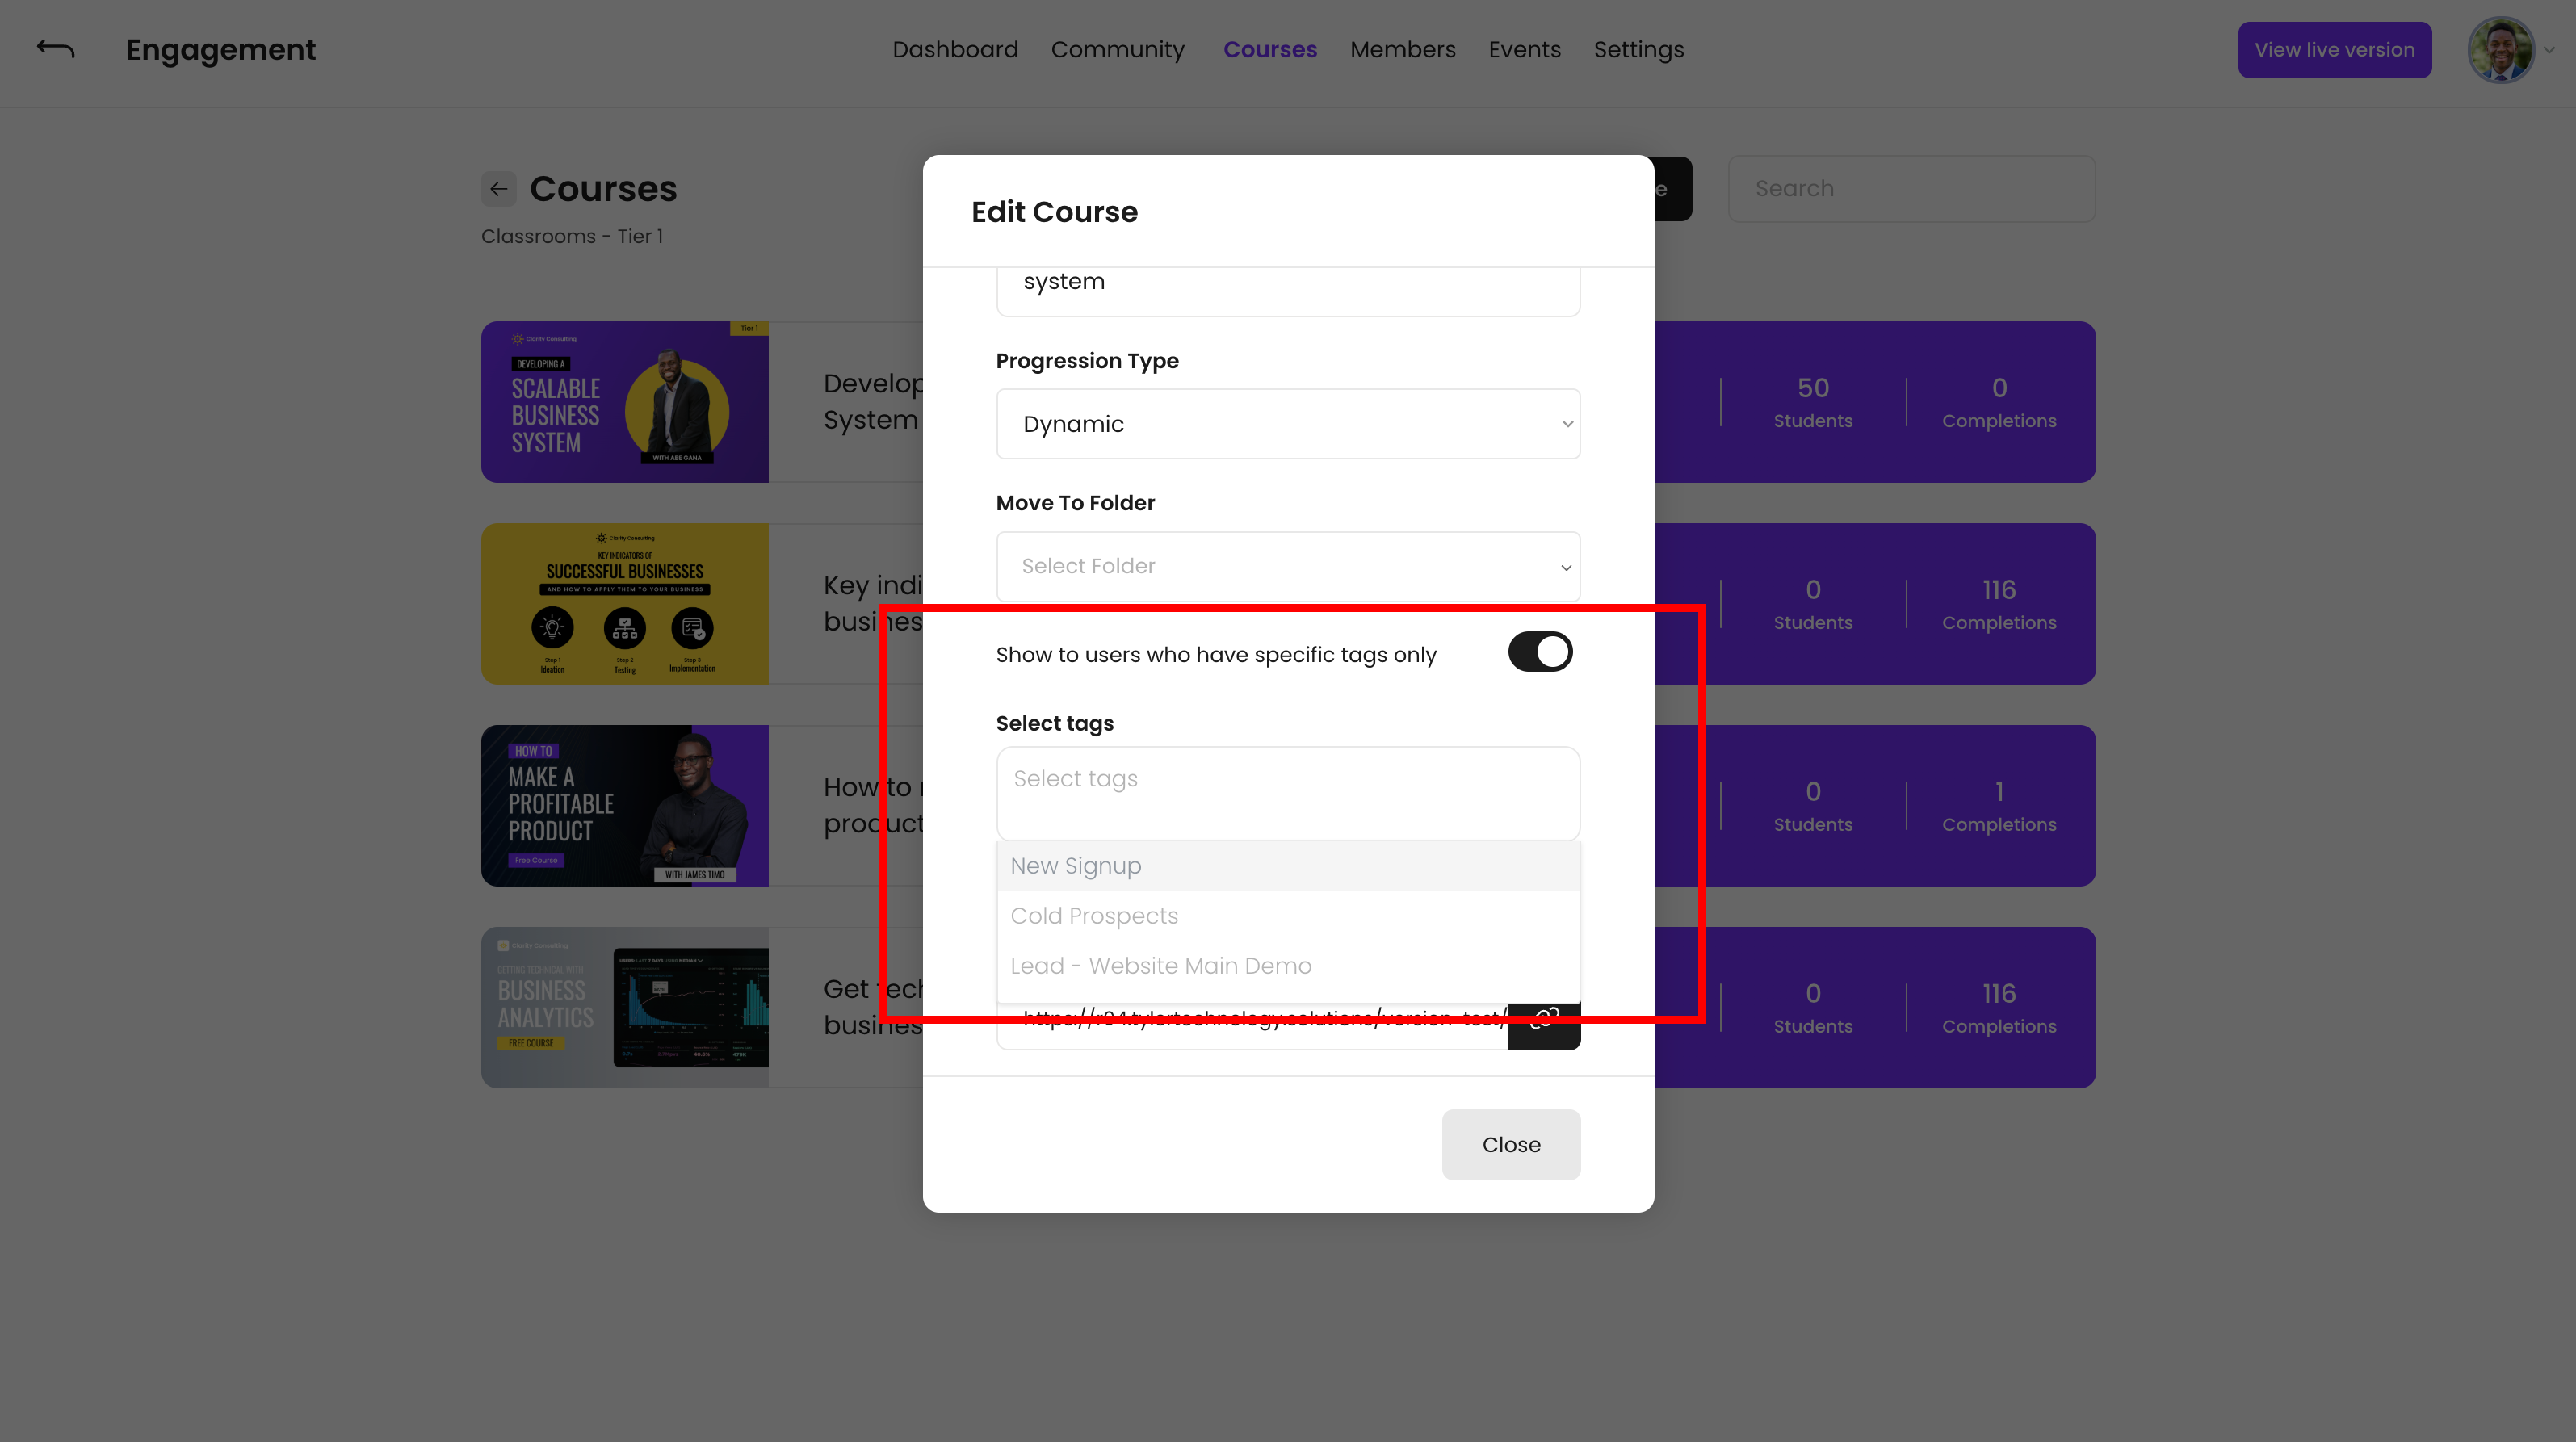The image size is (2576, 1442).
Task: Click the View live version button
Action: 2334,49
